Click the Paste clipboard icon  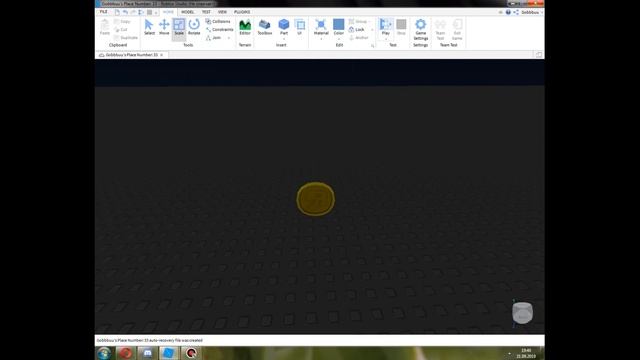[x=105, y=27]
